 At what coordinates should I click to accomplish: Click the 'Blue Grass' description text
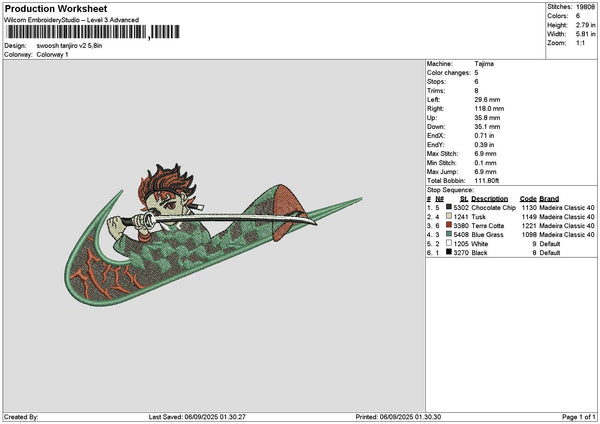(487, 235)
